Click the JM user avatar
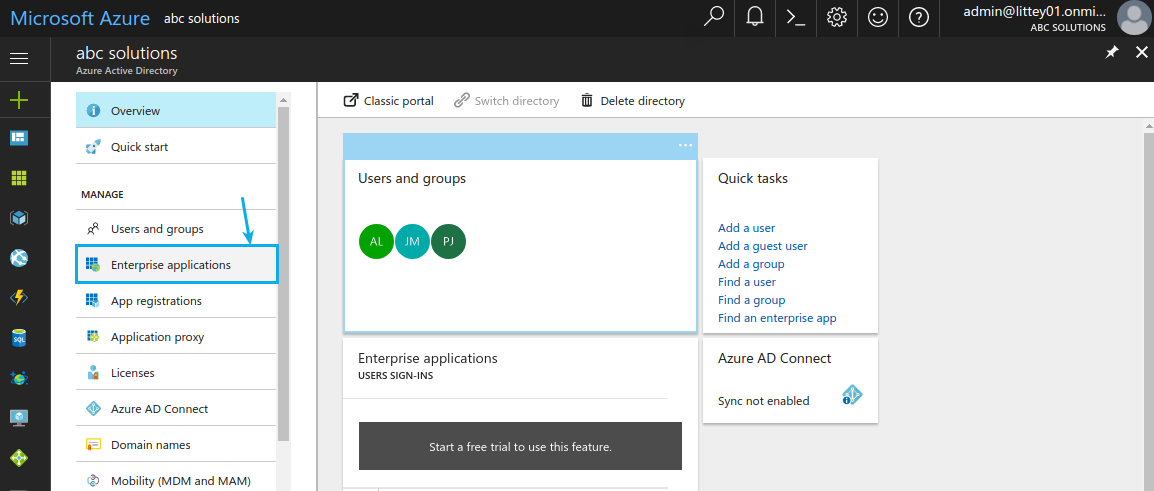This screenshot has height=491, width=1154. click(x=412, y=241)
